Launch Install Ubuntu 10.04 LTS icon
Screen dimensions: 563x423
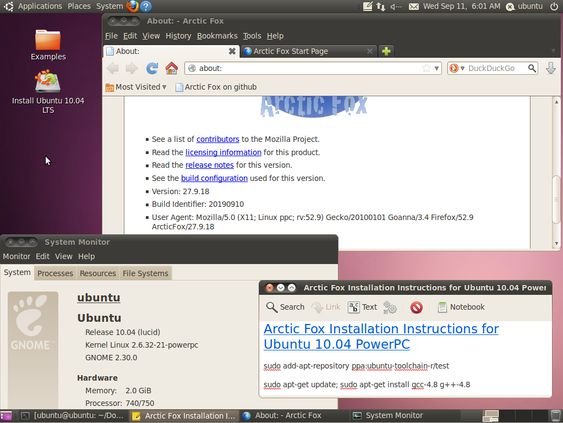click(x=48, y=92)
